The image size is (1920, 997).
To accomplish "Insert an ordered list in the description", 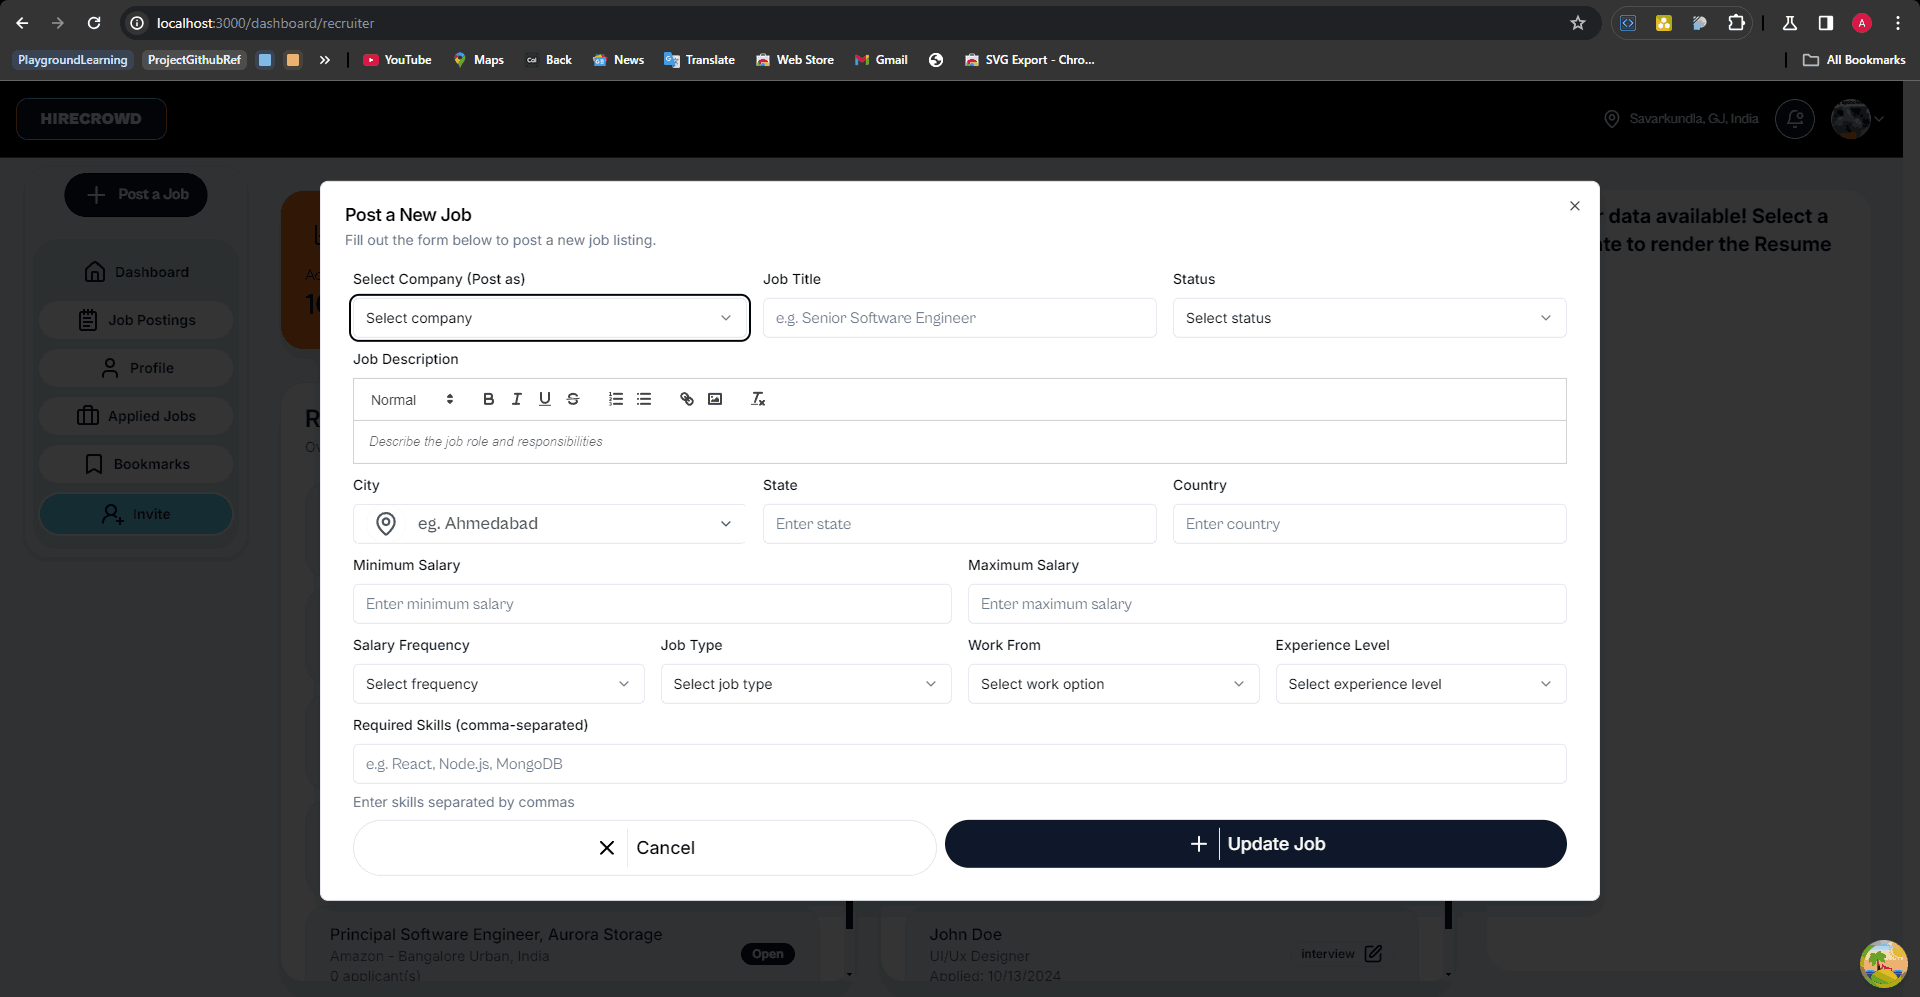I will 616,399.
